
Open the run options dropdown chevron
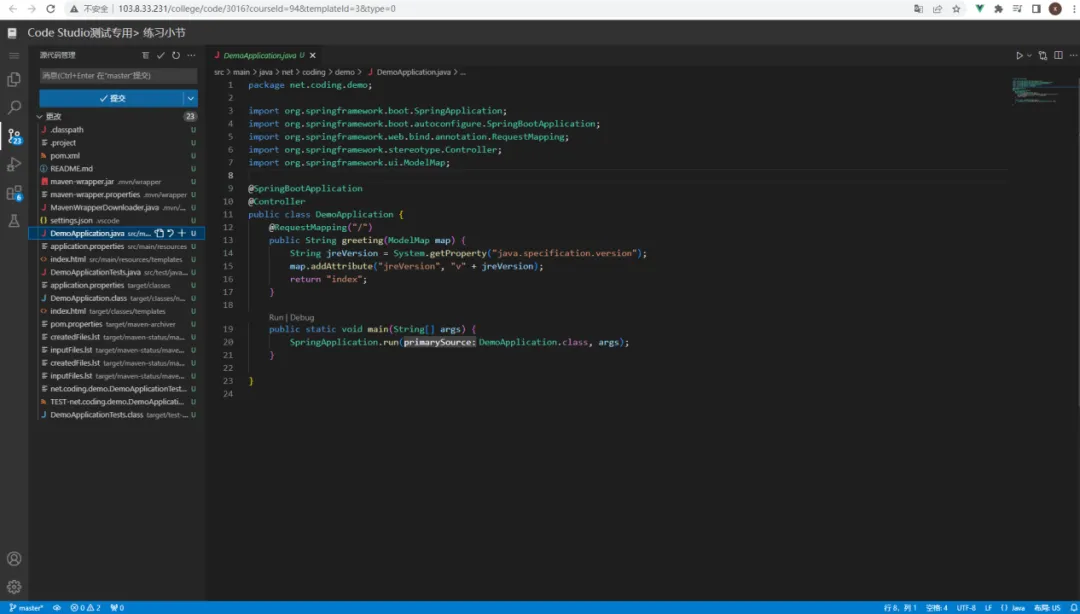coord(1030,56)
